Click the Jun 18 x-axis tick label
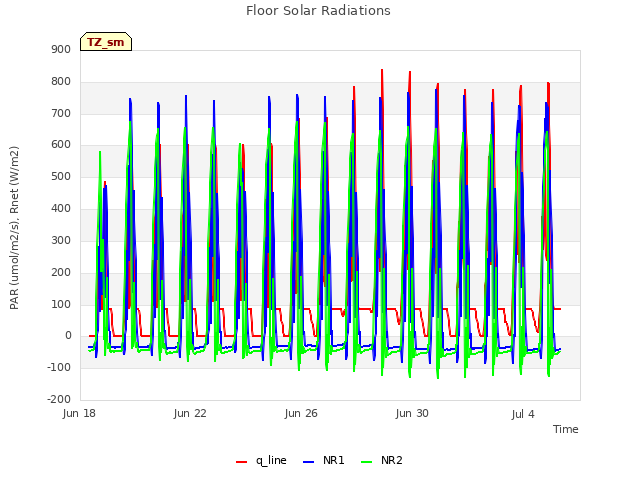The image size is (640, 480). (79, 413)
